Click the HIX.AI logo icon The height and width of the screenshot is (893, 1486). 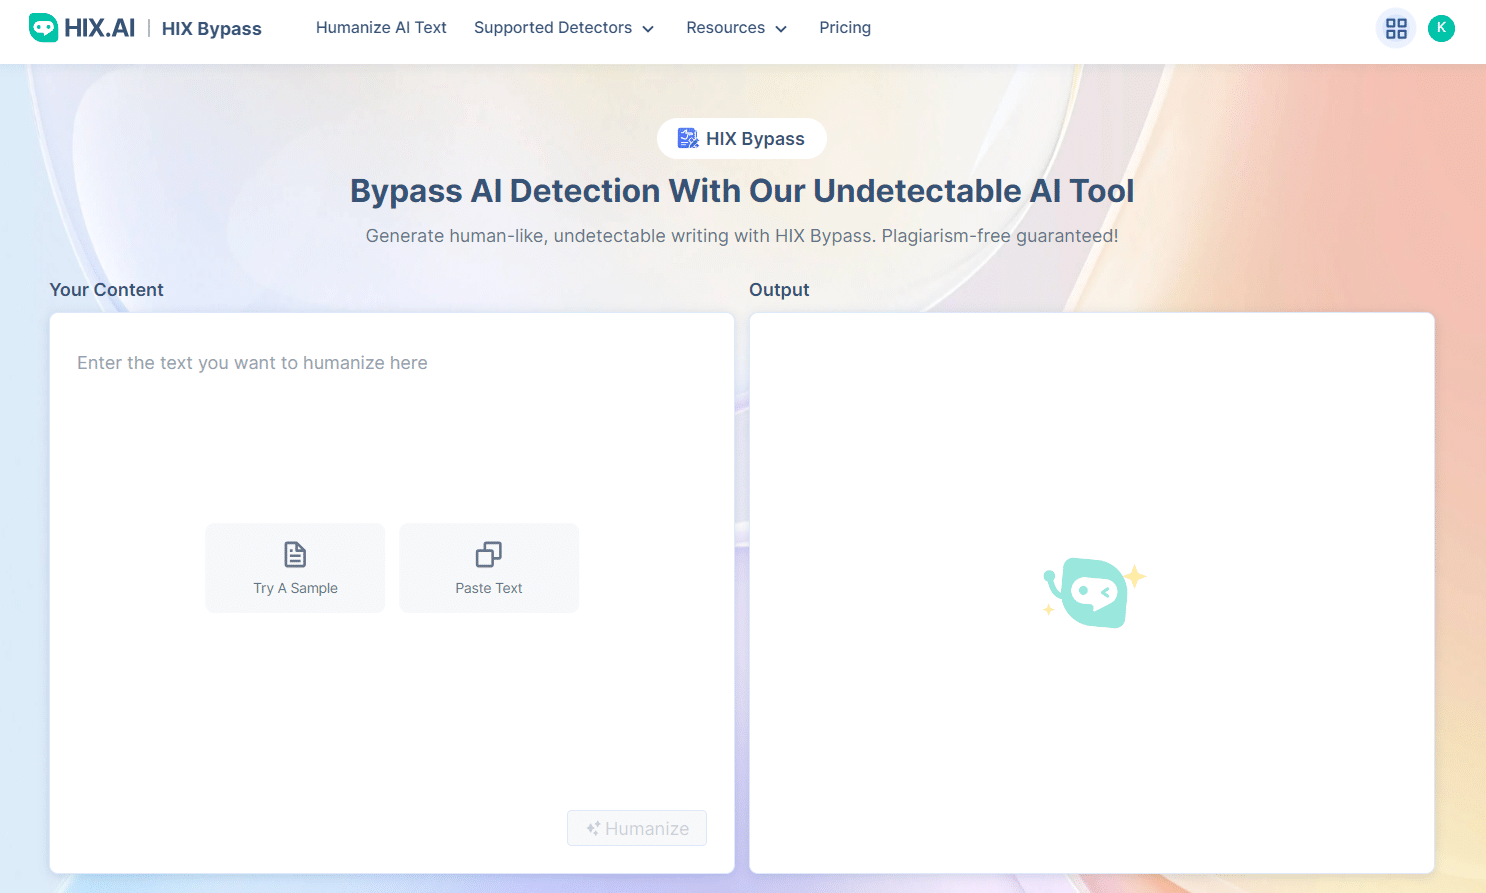pyautogui.click(x=43, y=28)
